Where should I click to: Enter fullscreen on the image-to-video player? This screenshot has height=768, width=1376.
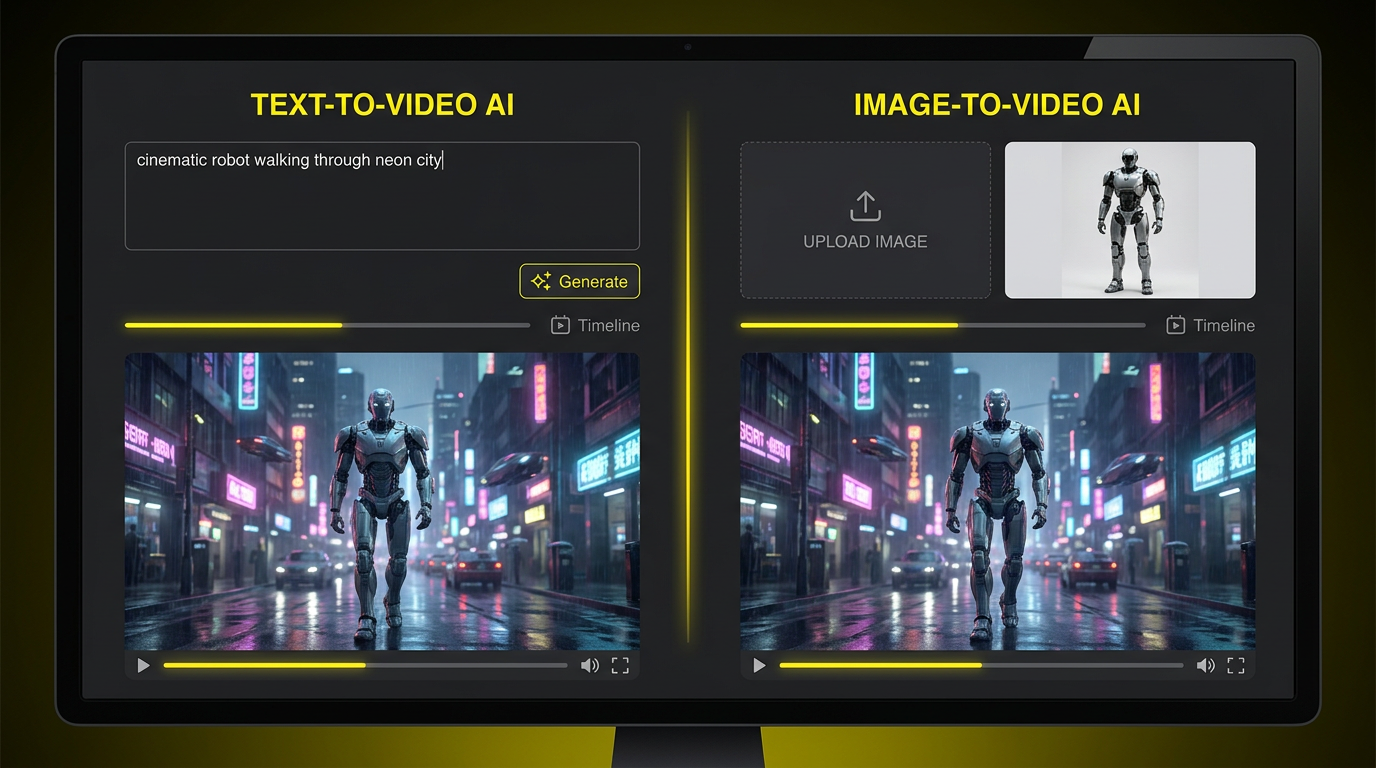(1236, 664)
